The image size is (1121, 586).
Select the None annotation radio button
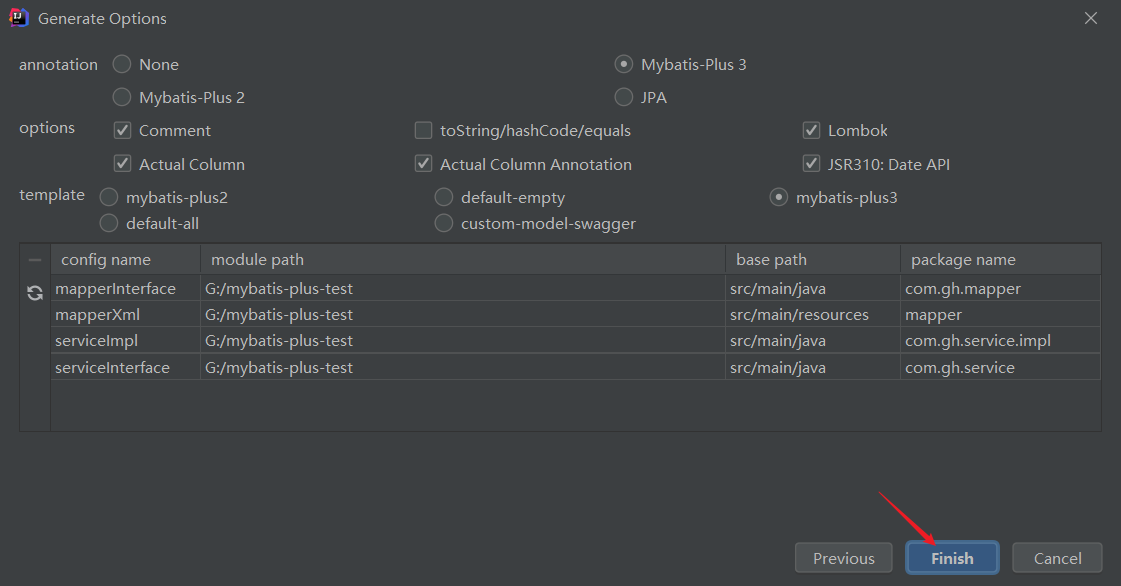coord(122,65)
